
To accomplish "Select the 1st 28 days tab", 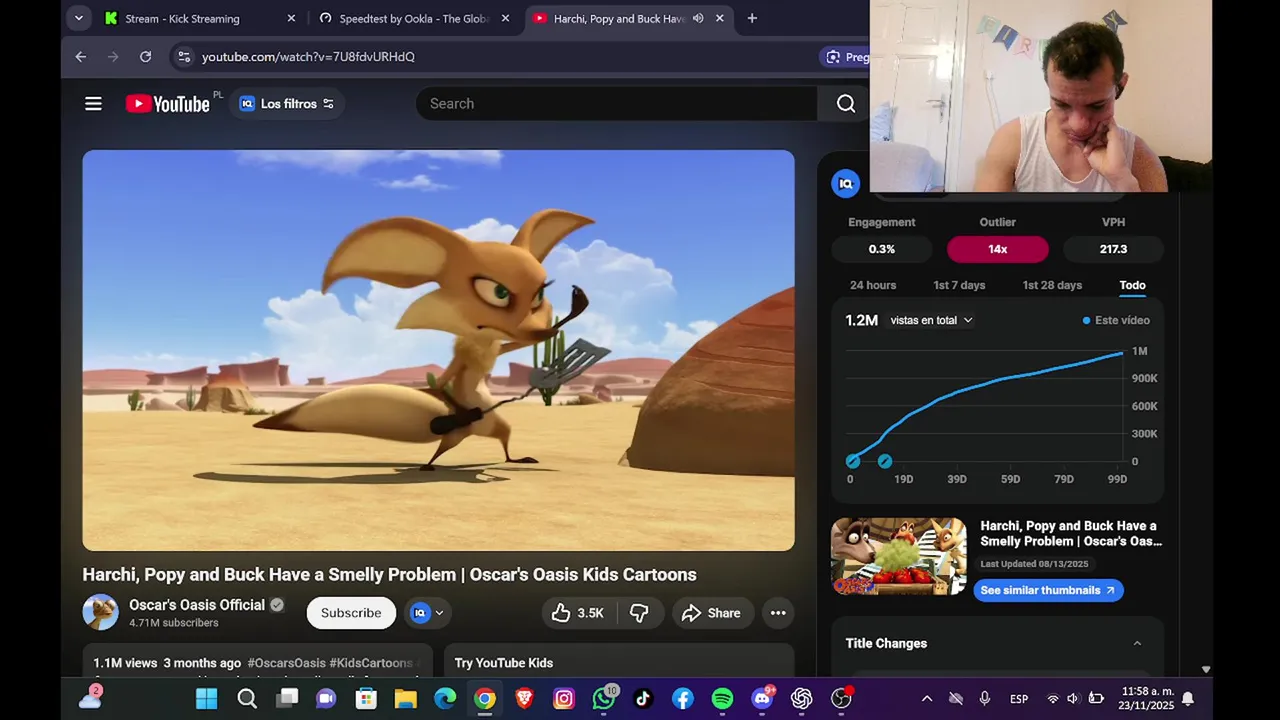I will [1052, 285].
